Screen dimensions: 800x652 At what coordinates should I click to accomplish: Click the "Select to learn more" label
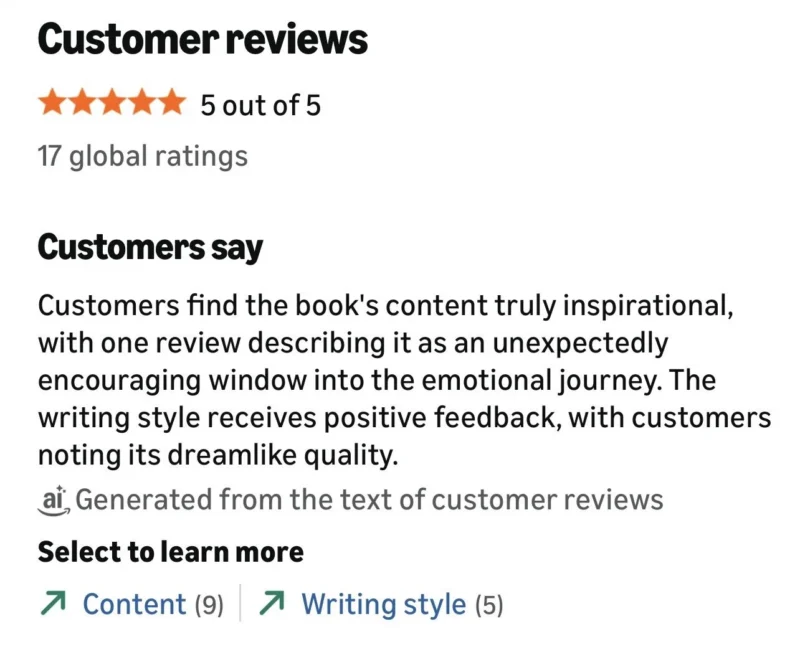tap(170, 551)
